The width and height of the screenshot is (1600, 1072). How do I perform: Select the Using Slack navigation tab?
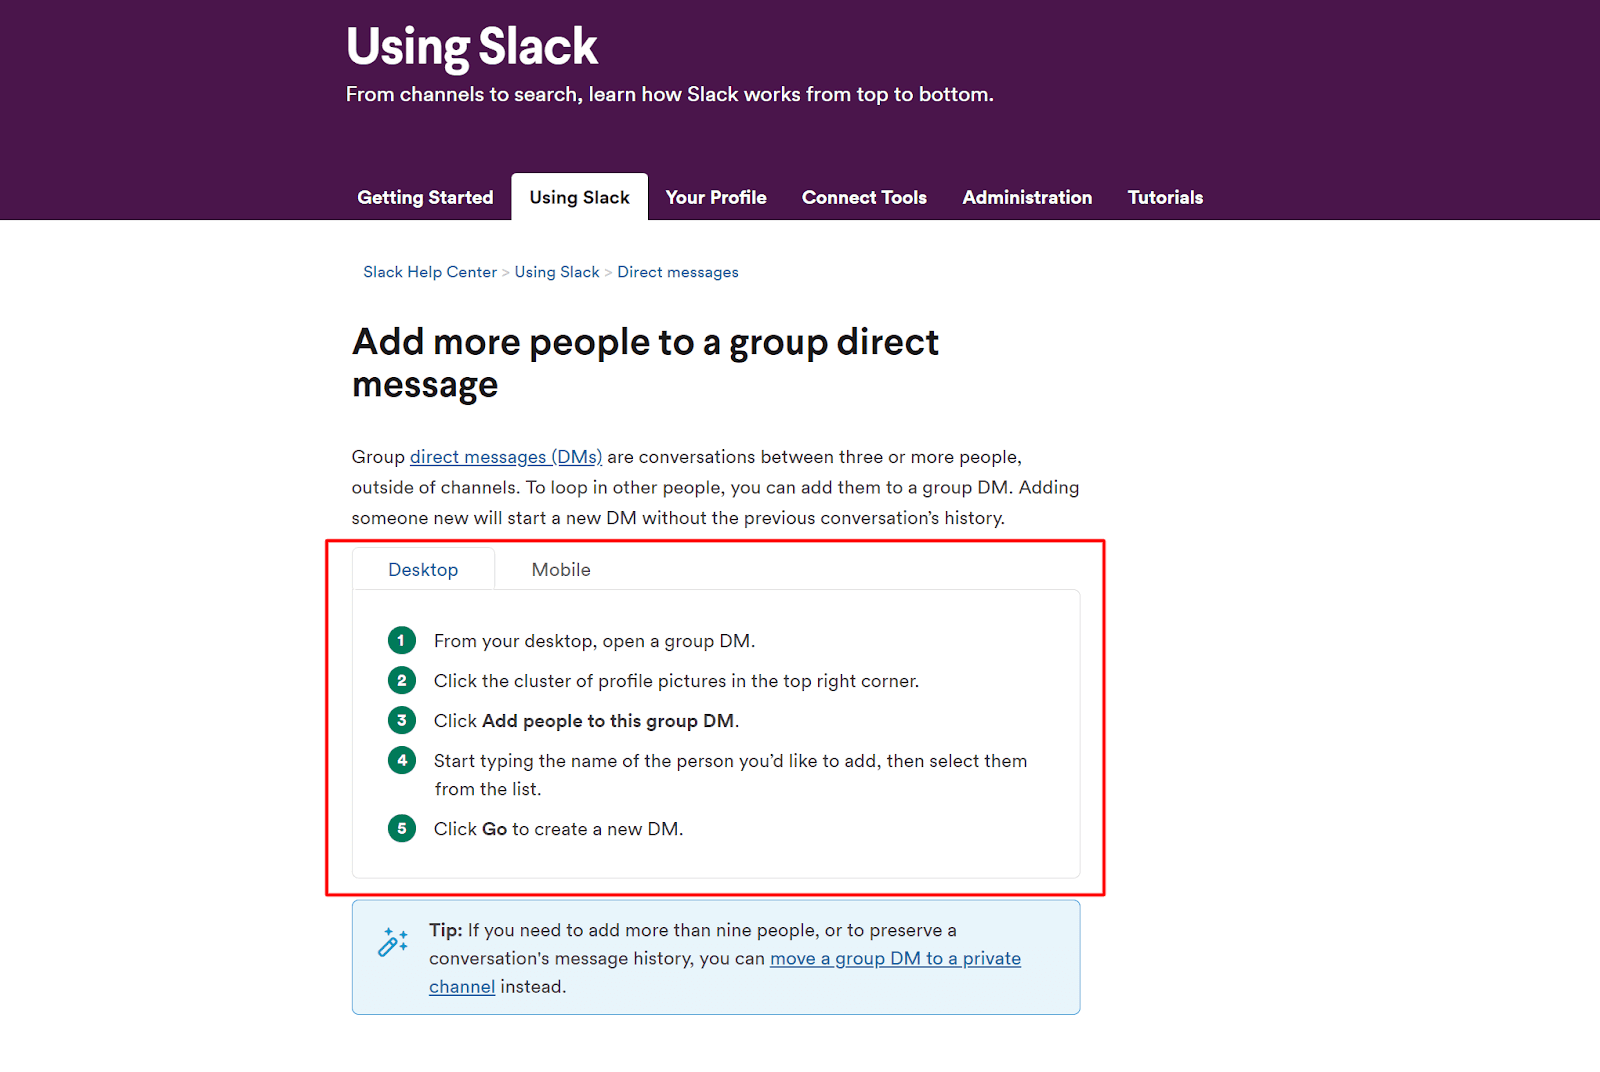click(579, 197)
